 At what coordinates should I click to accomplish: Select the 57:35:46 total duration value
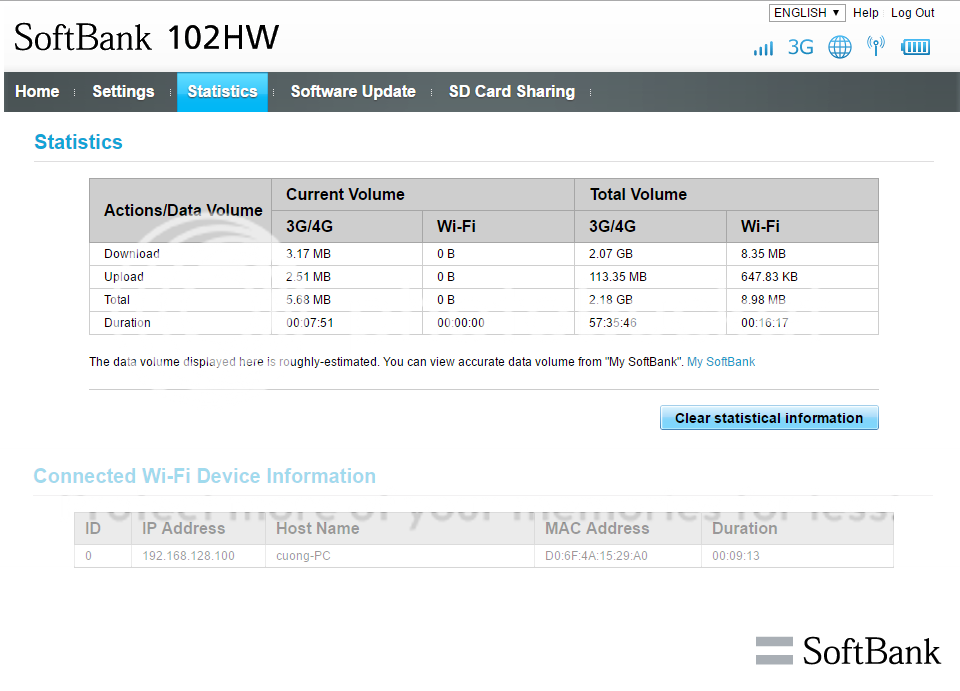[x=613, y=323]
